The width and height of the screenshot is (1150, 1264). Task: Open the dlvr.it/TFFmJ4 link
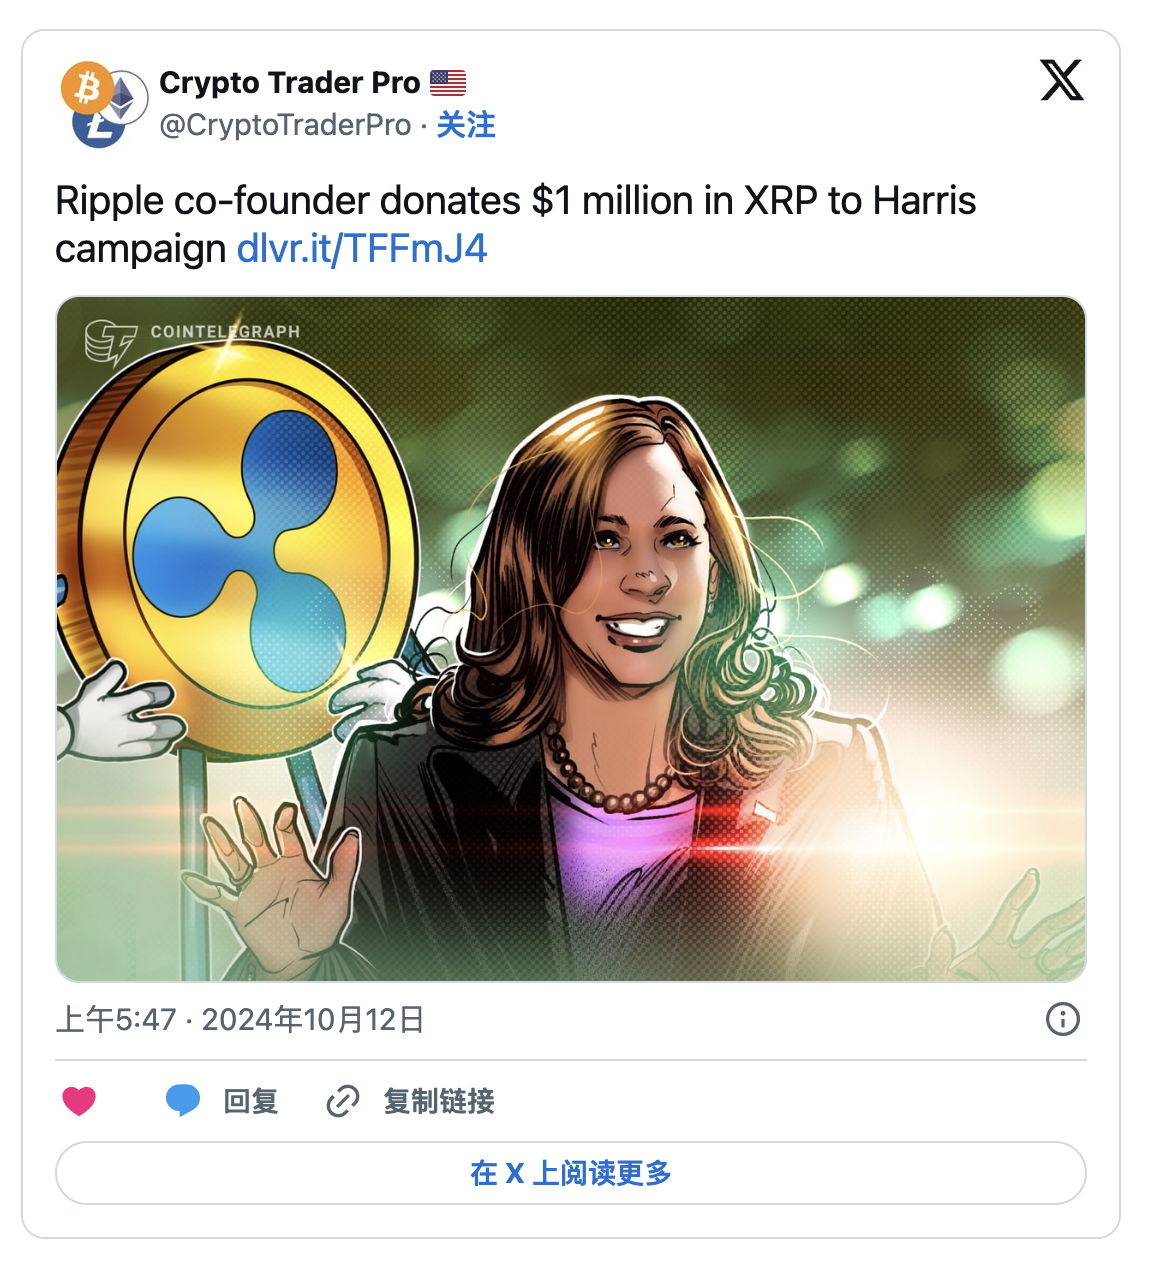click(x=362, y=248)
